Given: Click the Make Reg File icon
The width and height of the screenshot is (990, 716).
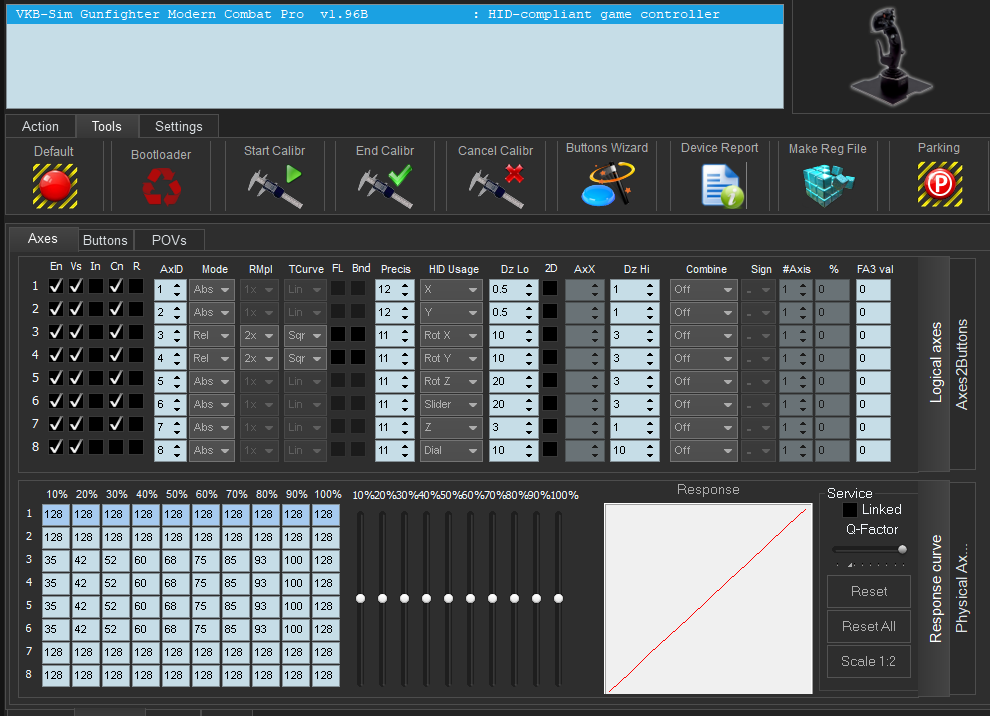Looking at the screenshot, I should [x=828, y=184].
